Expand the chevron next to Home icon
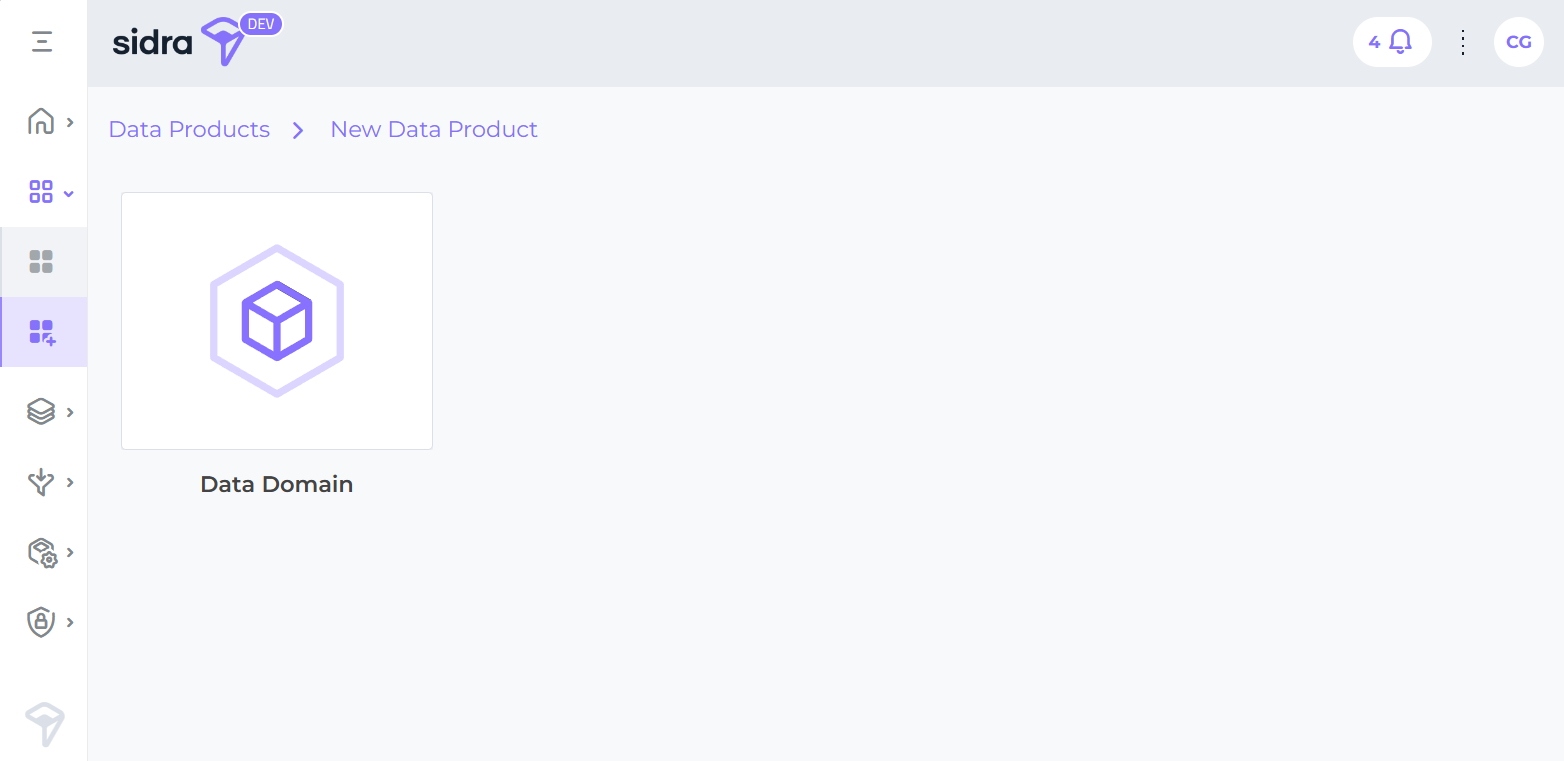 (70, 122)
